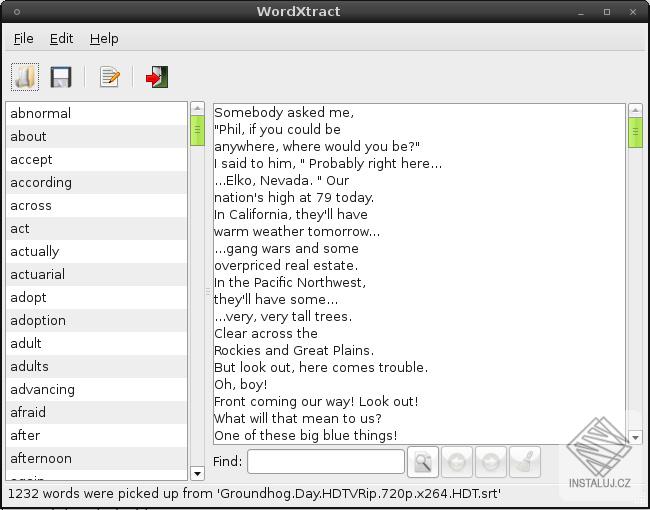Select the word 'across' in the list
Image resolution: width=650 pixels, height=510 pixels.
[x=97, y=205]
